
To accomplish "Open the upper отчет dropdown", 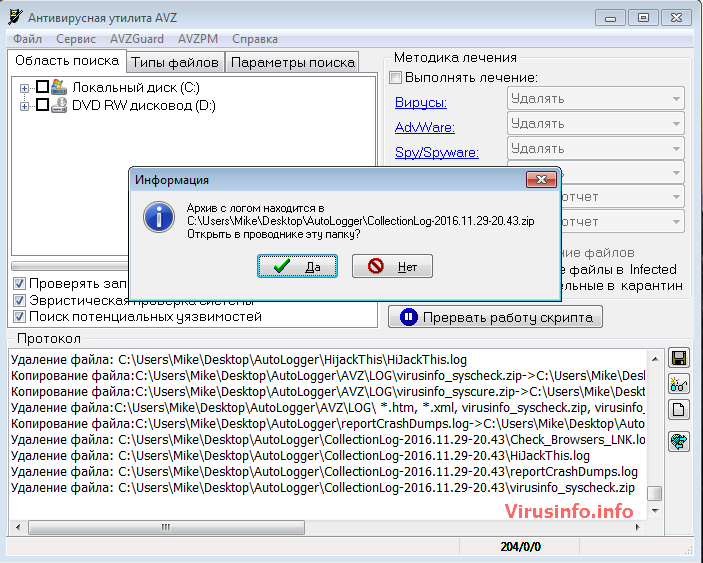I will click(x=623, y=197).
